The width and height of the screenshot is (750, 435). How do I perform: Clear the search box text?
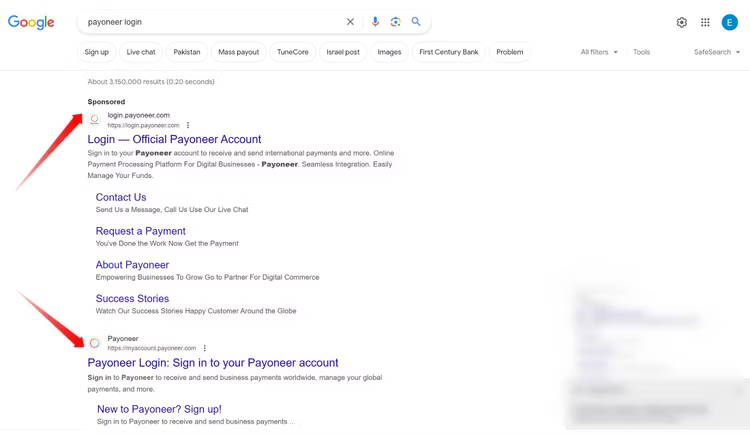point(350,22)
